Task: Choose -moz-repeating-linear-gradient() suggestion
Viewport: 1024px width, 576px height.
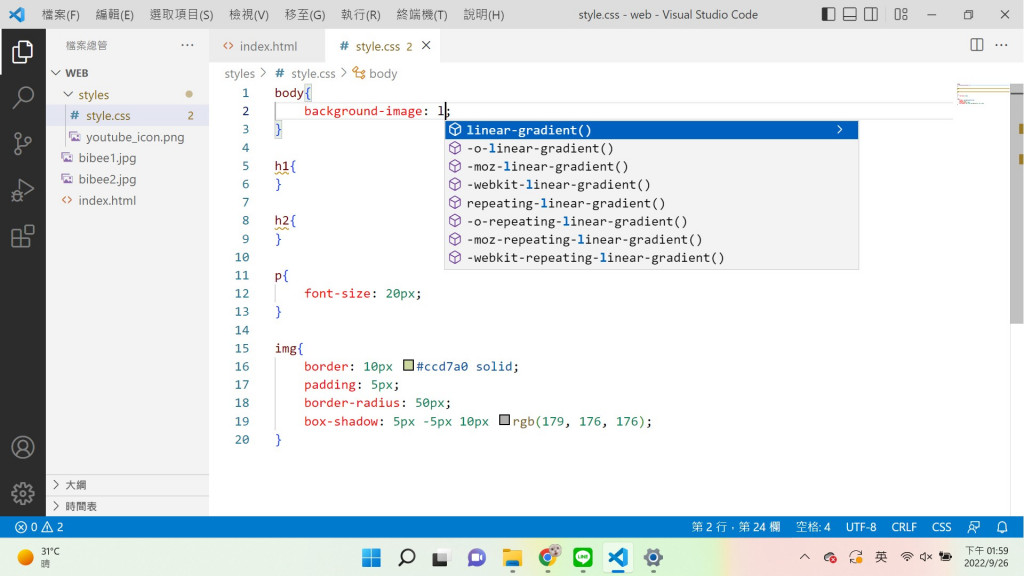Action: point(651,240)
